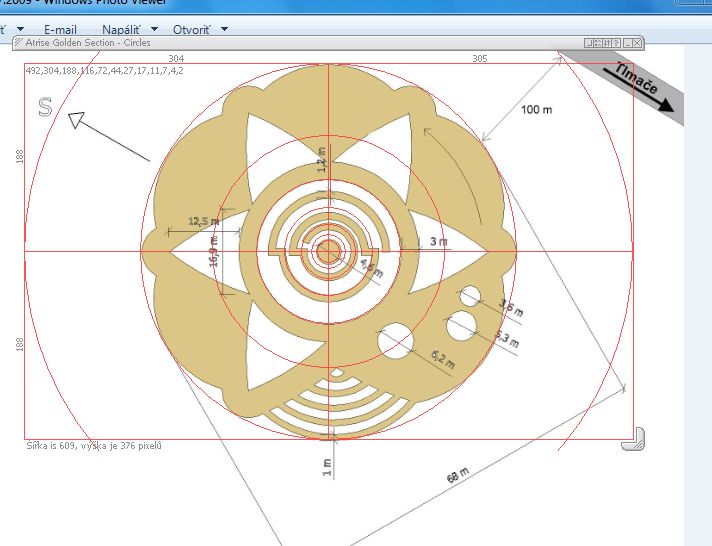Image resolution: width=712 pixels, height=546 pixels.
Task: Close the Atrise Golden Section overlay
Action: (x=637, y=43)
